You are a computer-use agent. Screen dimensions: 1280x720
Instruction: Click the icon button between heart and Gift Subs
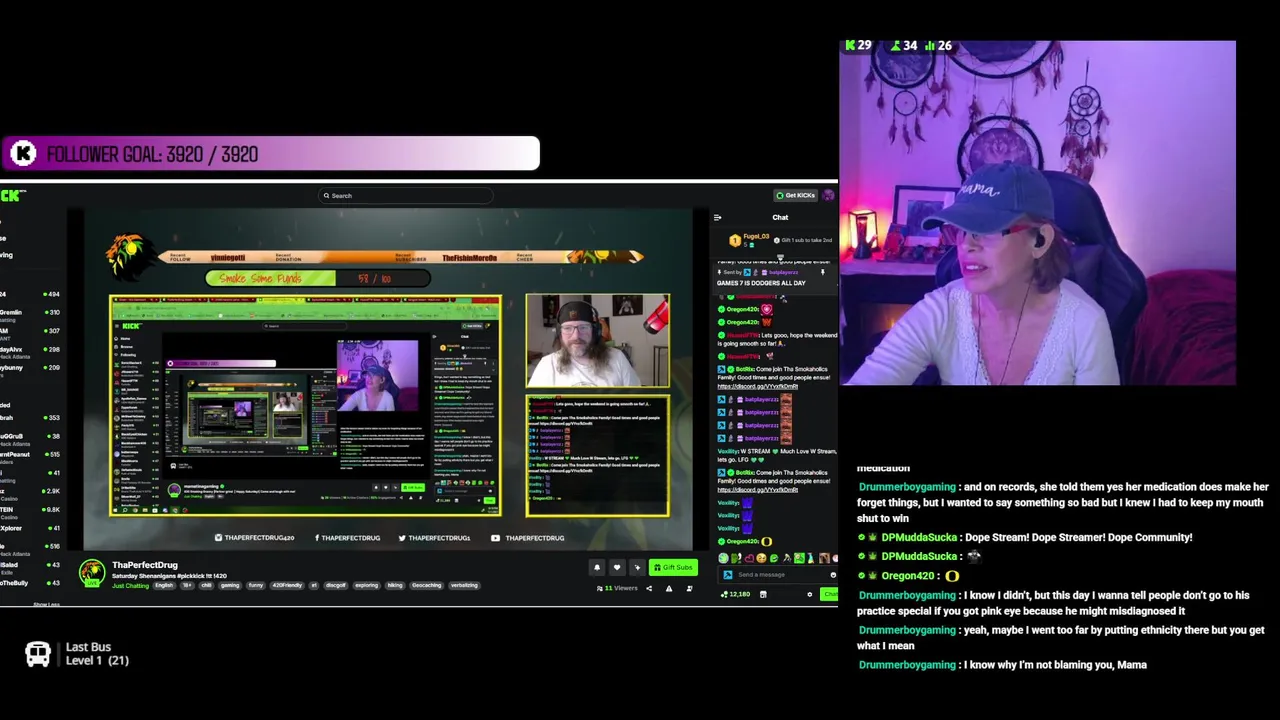(637, 568)
